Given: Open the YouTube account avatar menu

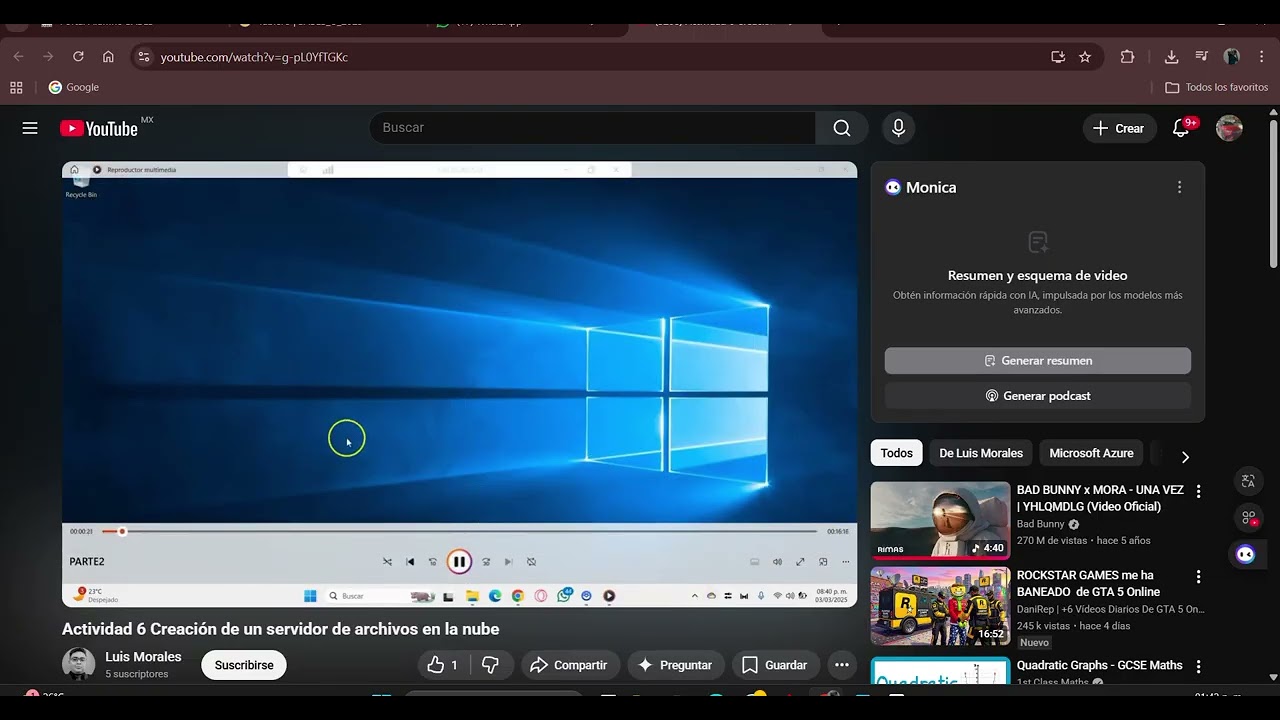Looking at the screenshot, I should pos(1229,128).
